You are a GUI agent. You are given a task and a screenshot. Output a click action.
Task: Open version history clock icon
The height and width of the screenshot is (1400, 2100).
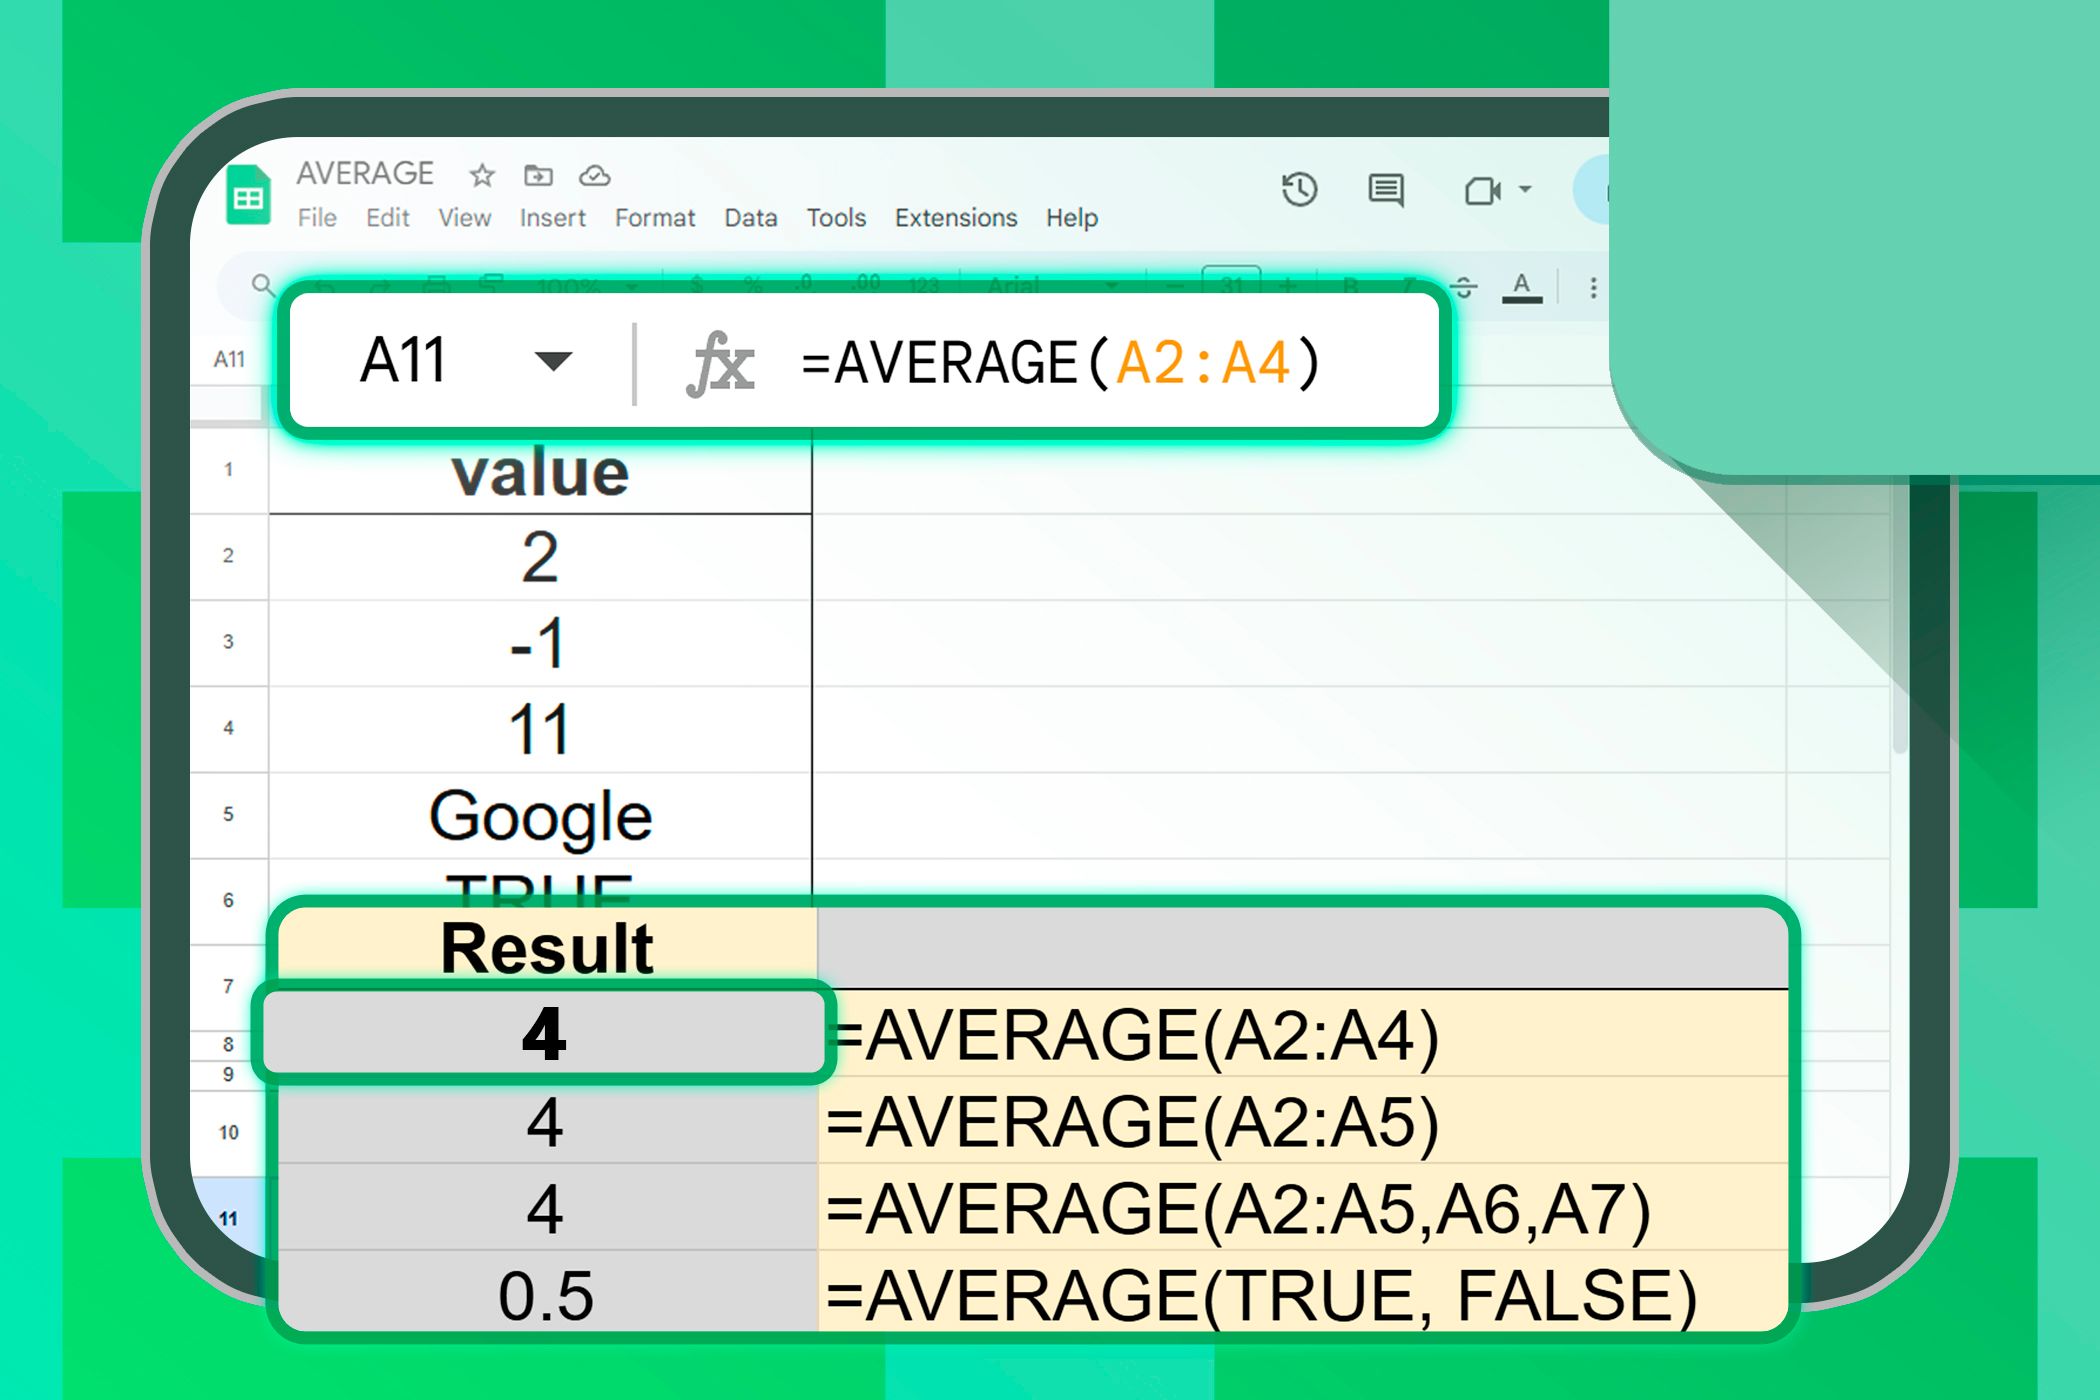pyautogui.click(x=1299, y=190)
